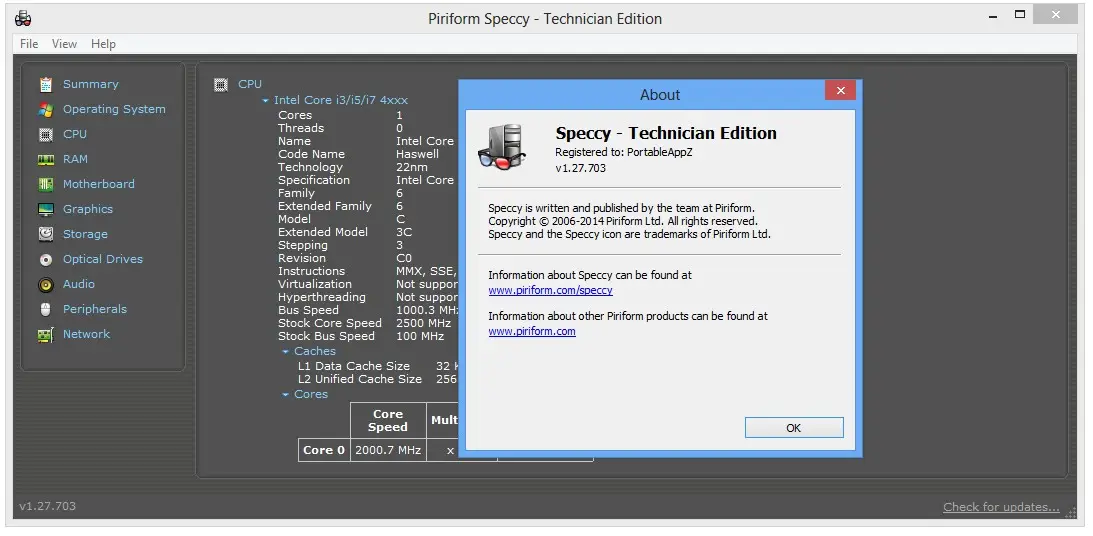Click the L2 Unified Cache Size label
Image resolution: width=1093 pixels, height=536 pixels.
[360, 380]
